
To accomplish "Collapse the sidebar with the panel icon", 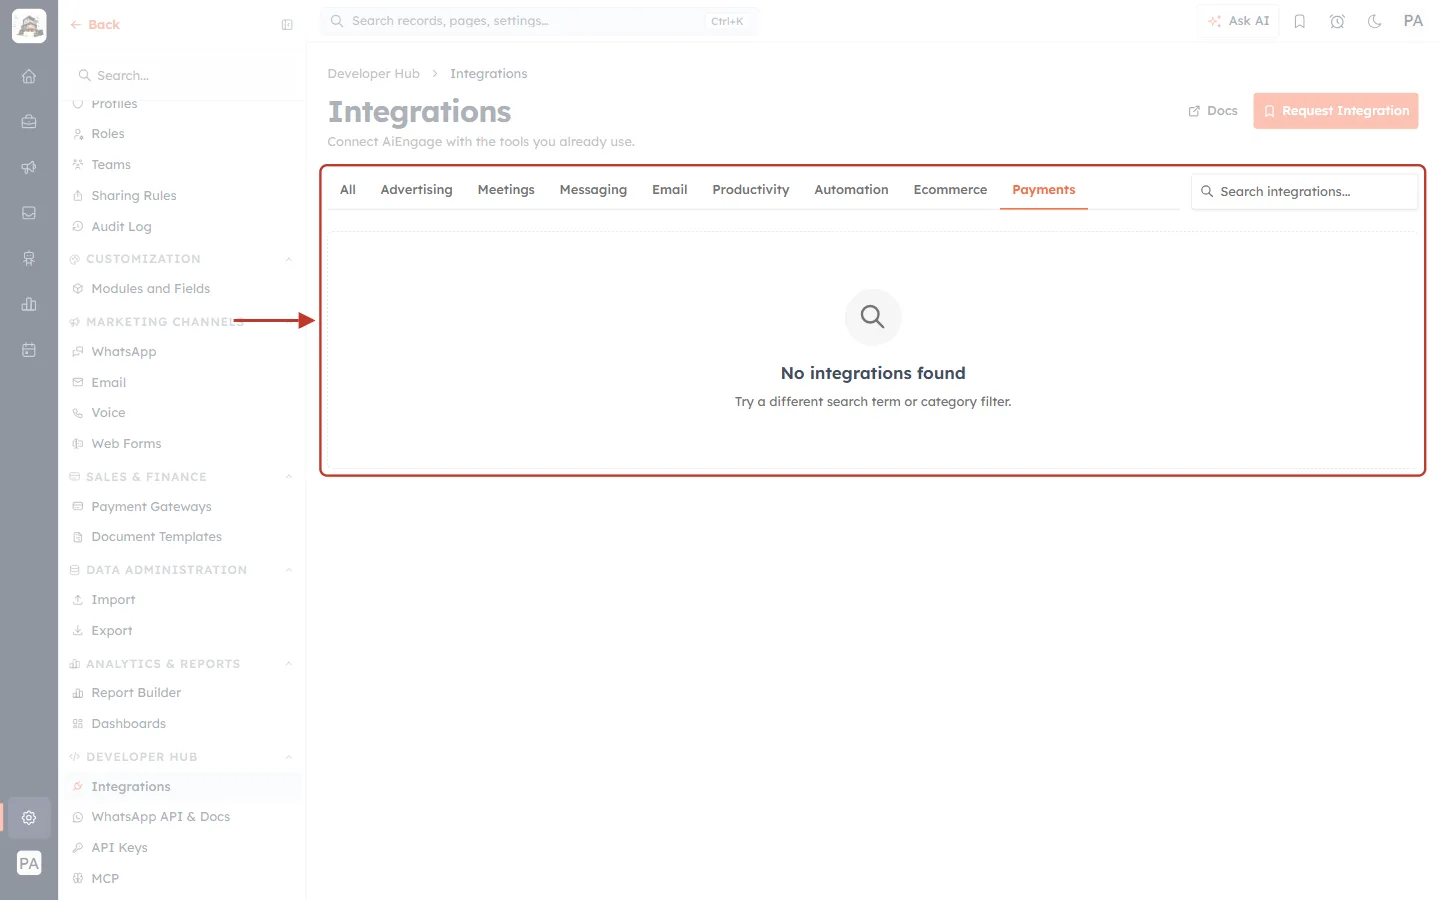I will 287,25.
